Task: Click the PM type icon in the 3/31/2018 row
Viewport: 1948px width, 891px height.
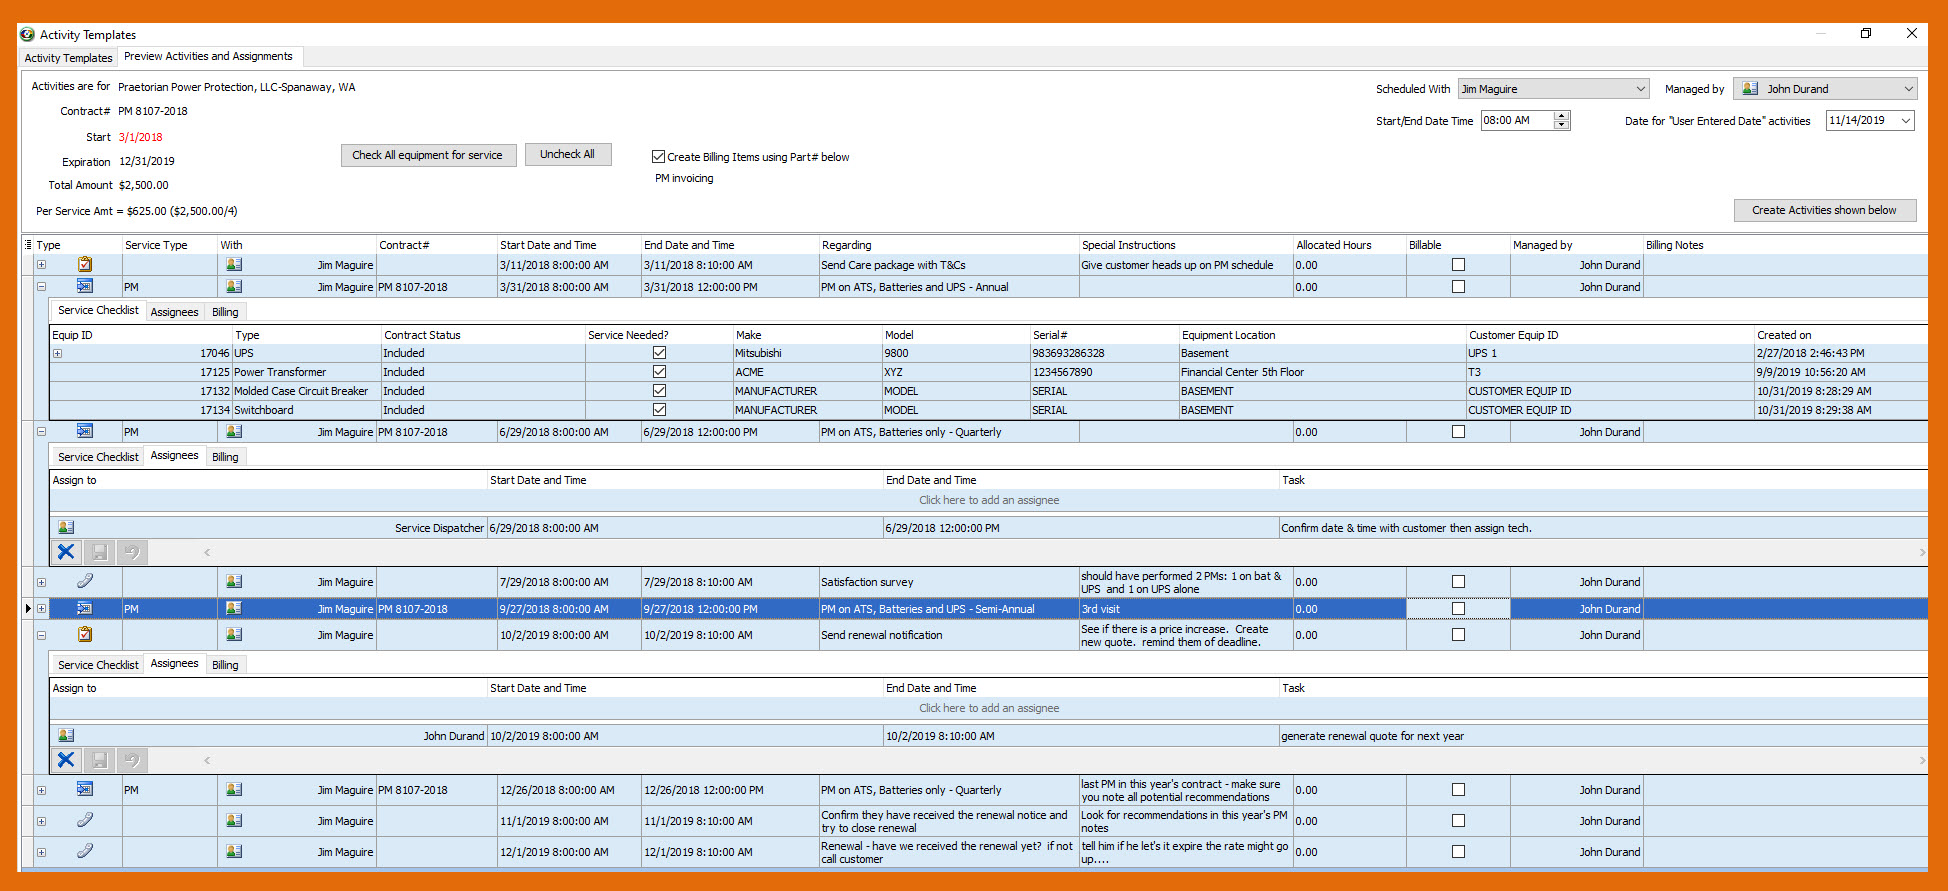Action: point(85,287)
